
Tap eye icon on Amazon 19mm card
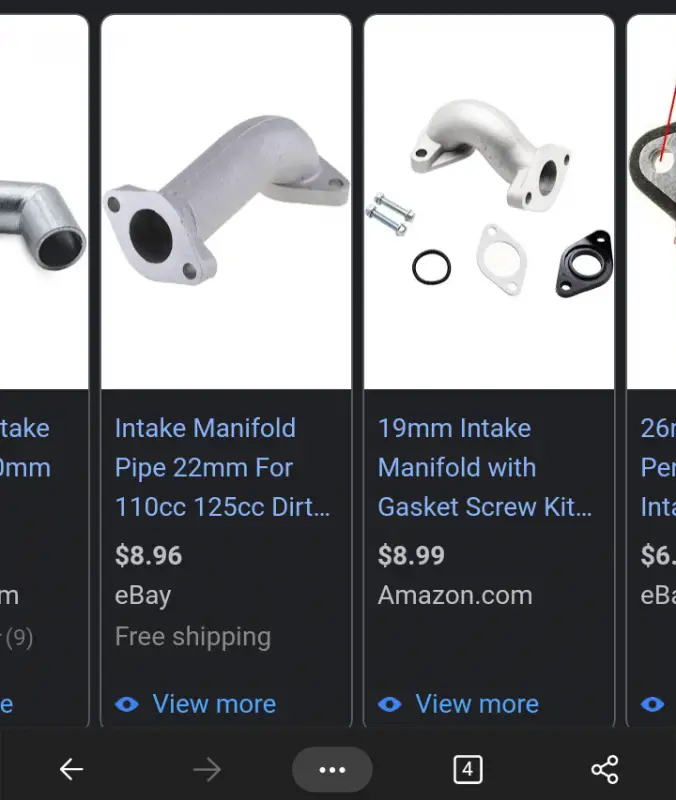[390, 705]
